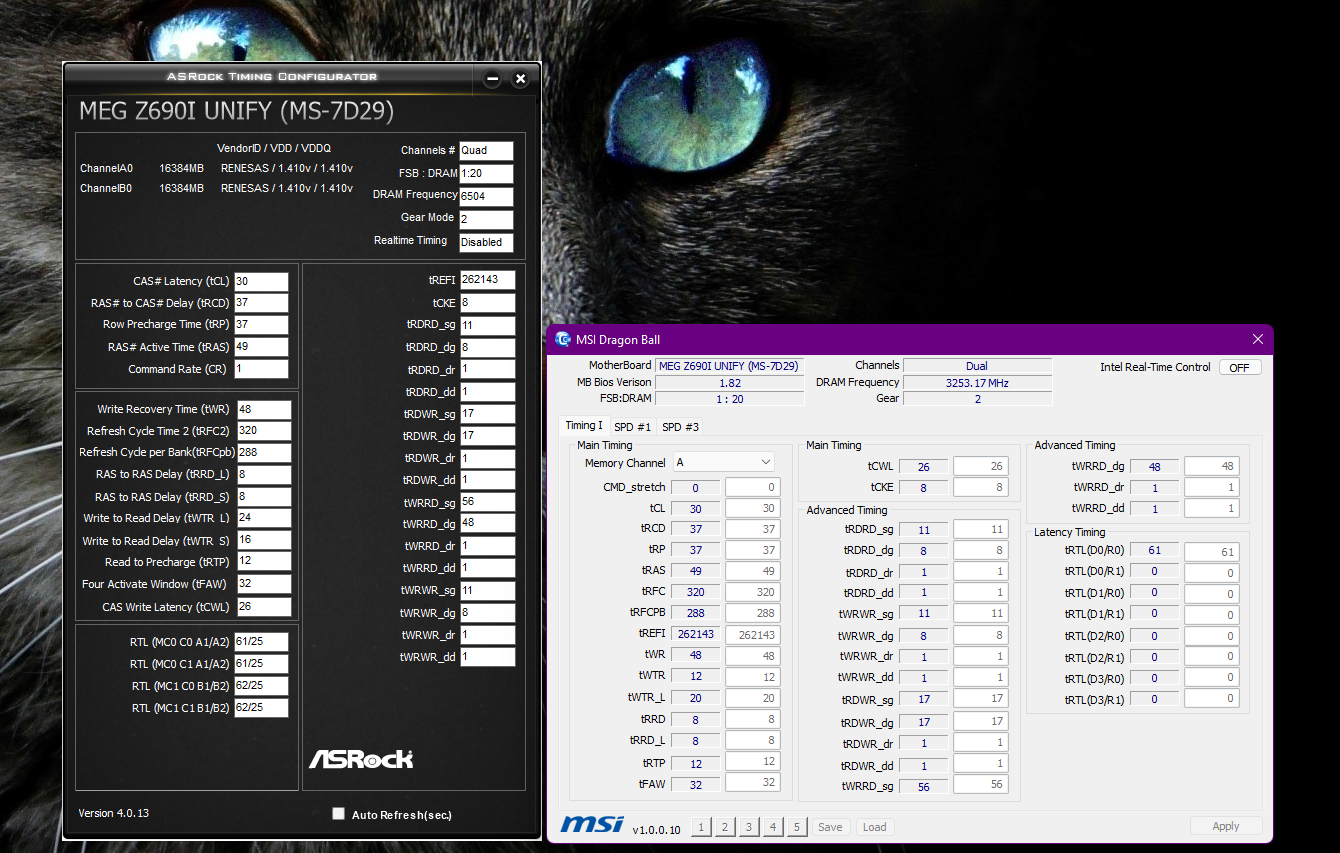Minimize the ASRock Timing Configurator window
The image size is (1340, 853).
pos(491,79)
